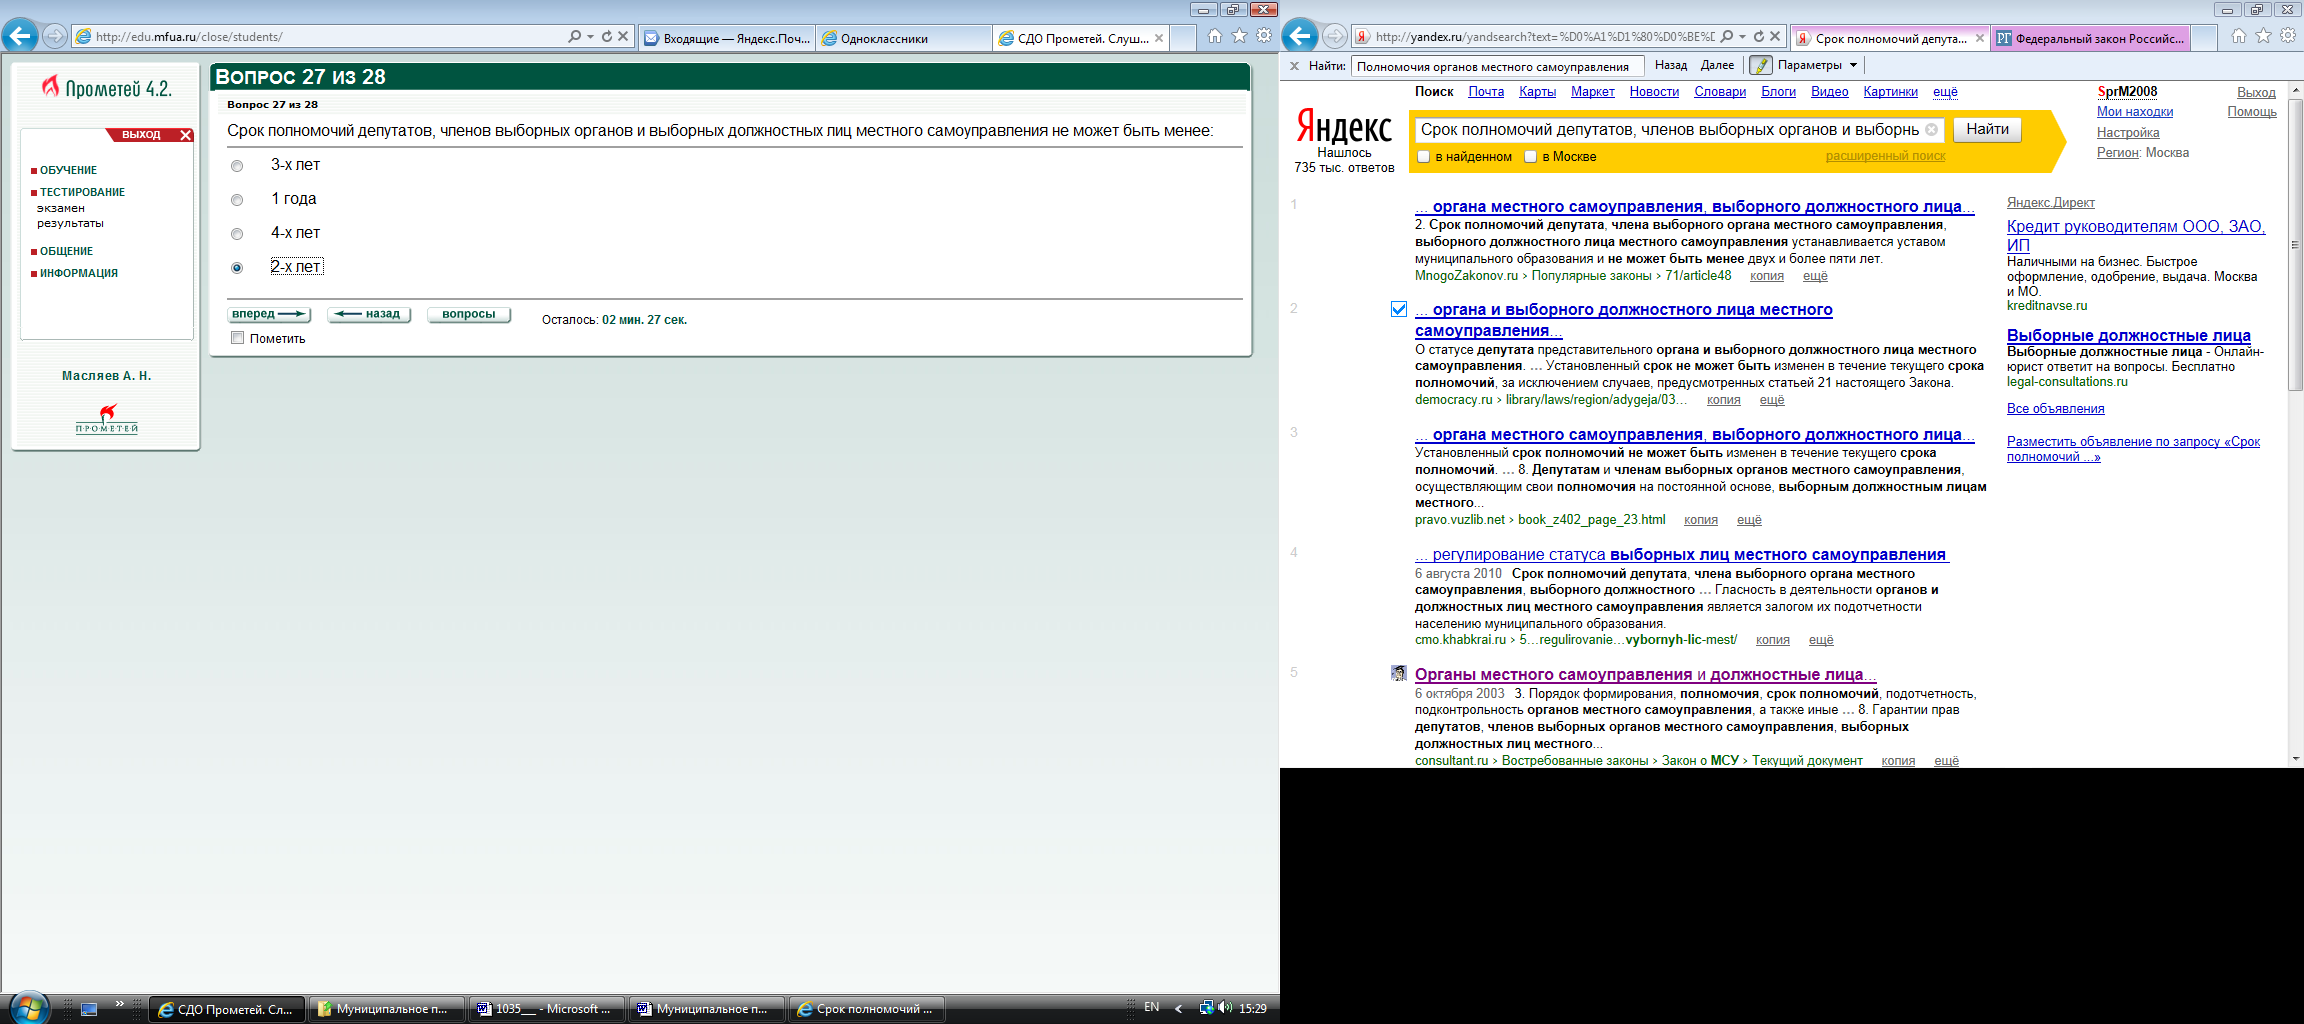The height and width of the screenshot is (1024, 2304).
Task: Select the answer 2-х лет
Action: point(237,268)
